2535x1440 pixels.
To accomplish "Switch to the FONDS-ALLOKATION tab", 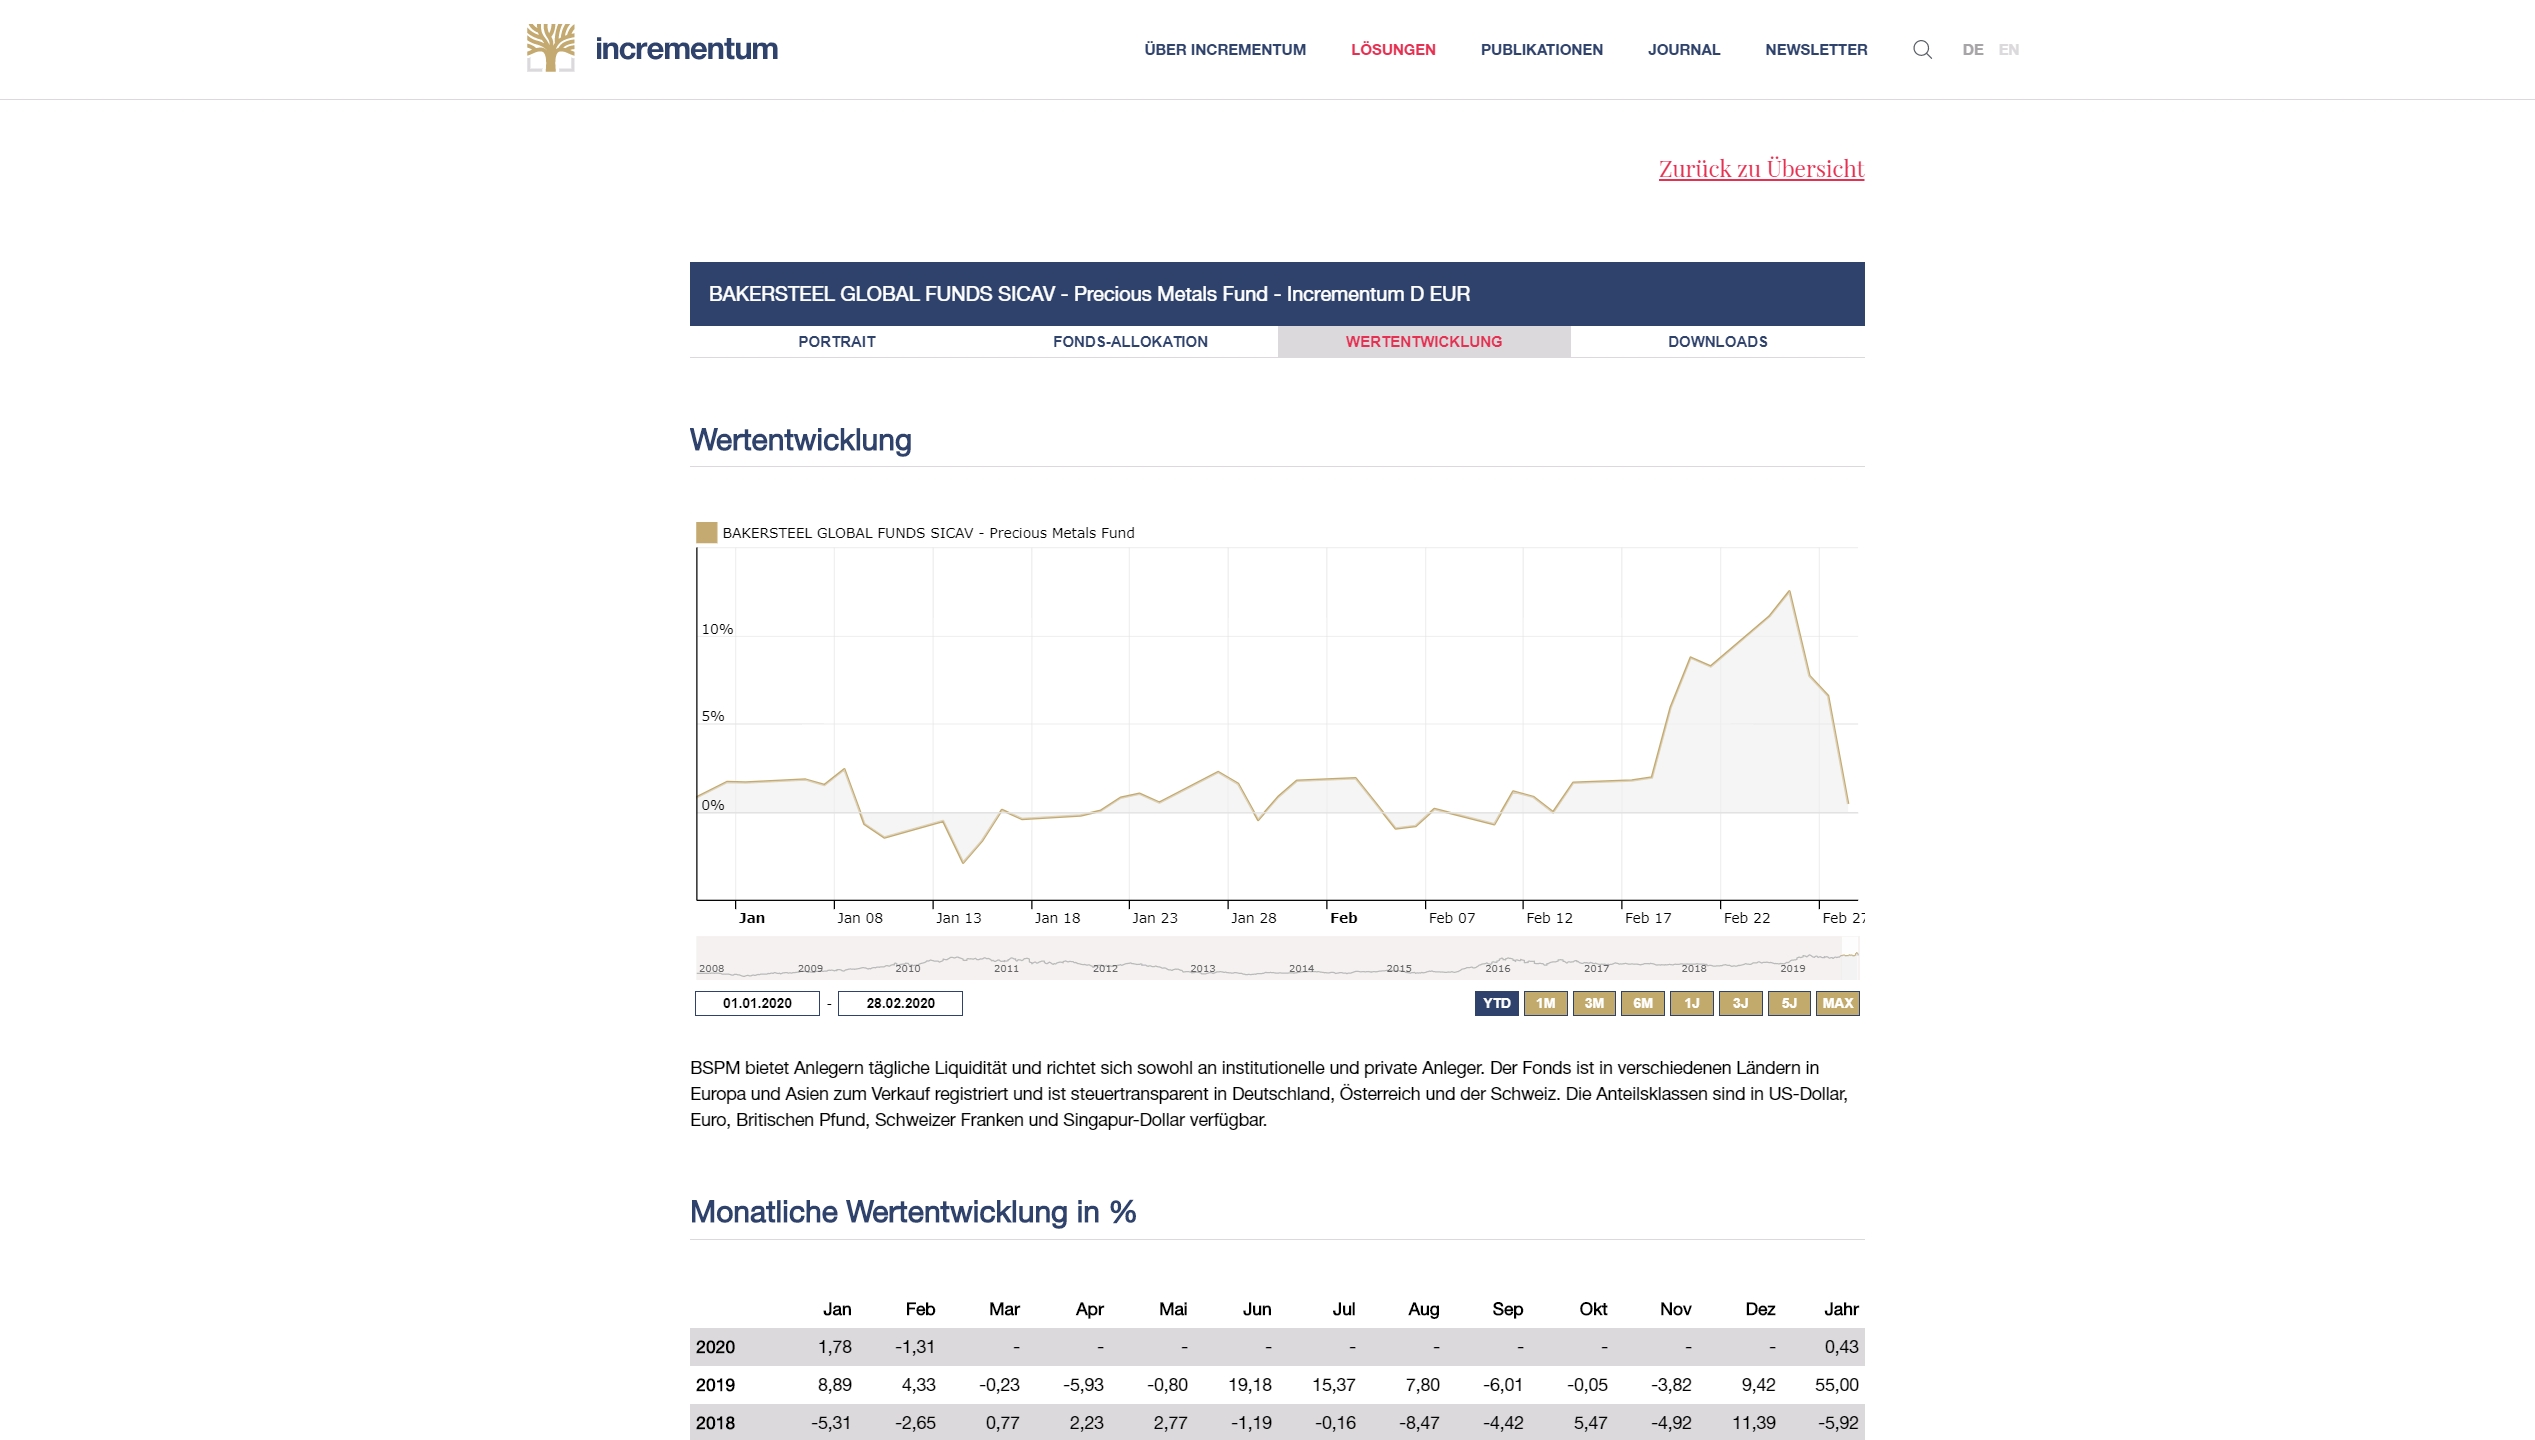I will click(x=1130, y=341).
